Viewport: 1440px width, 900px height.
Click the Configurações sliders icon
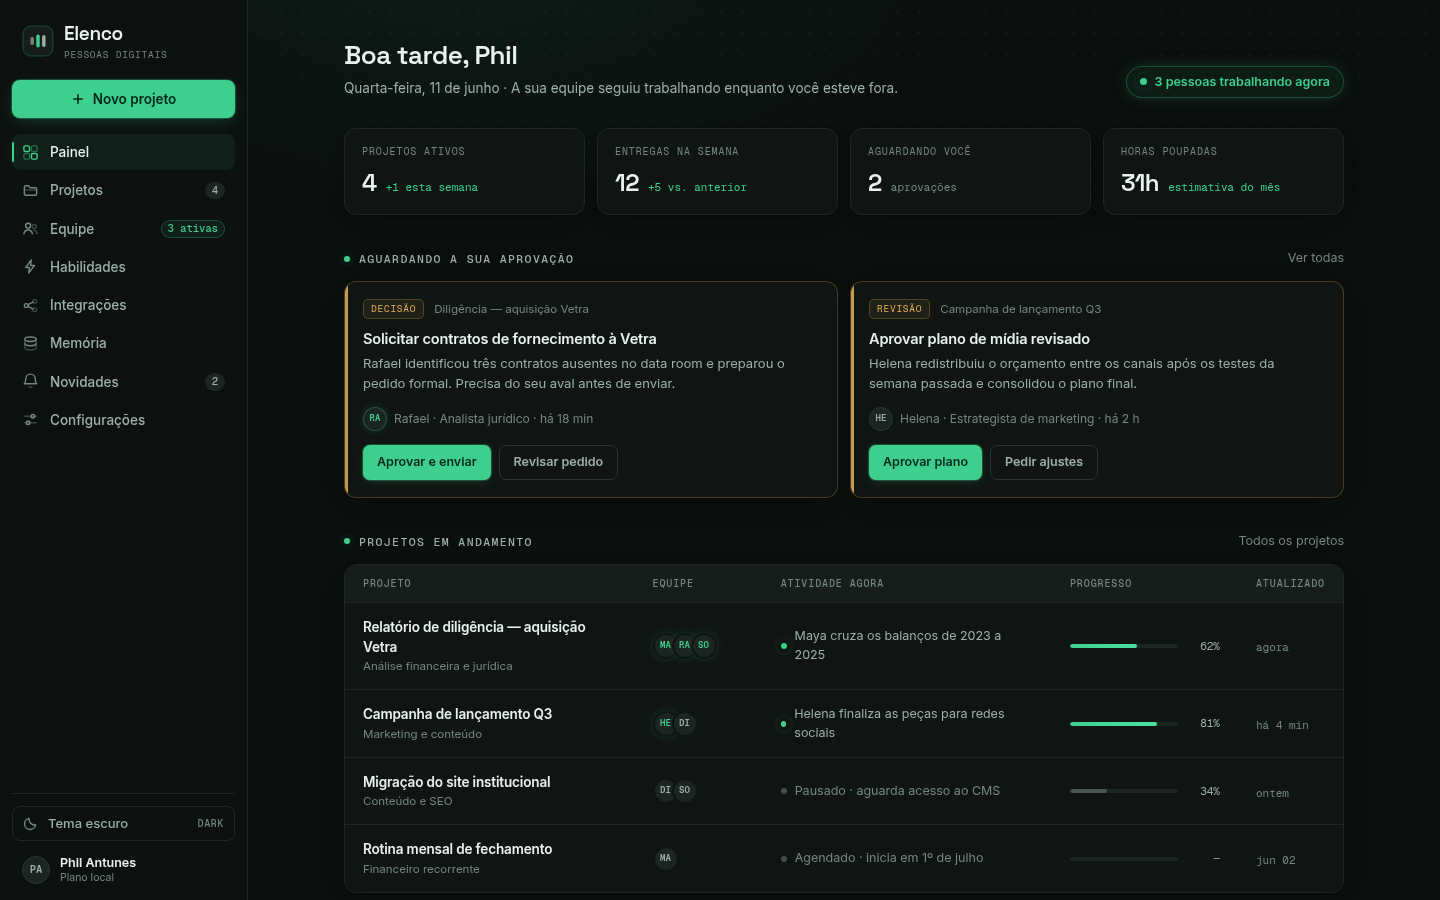[x=30, y=420]
